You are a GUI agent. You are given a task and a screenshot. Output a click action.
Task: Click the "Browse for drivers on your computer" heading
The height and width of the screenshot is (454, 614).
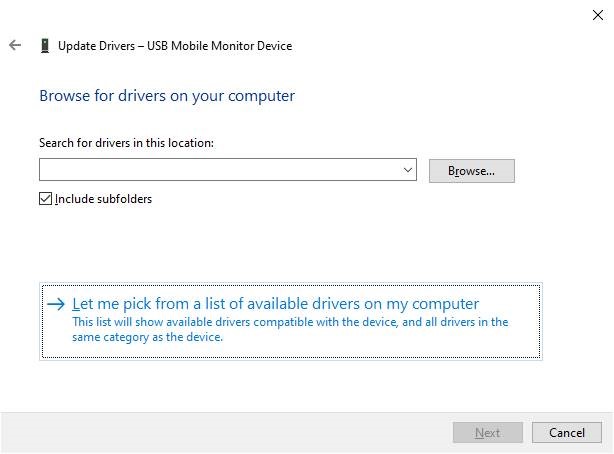pyautogui.click(x=167, y=96)
